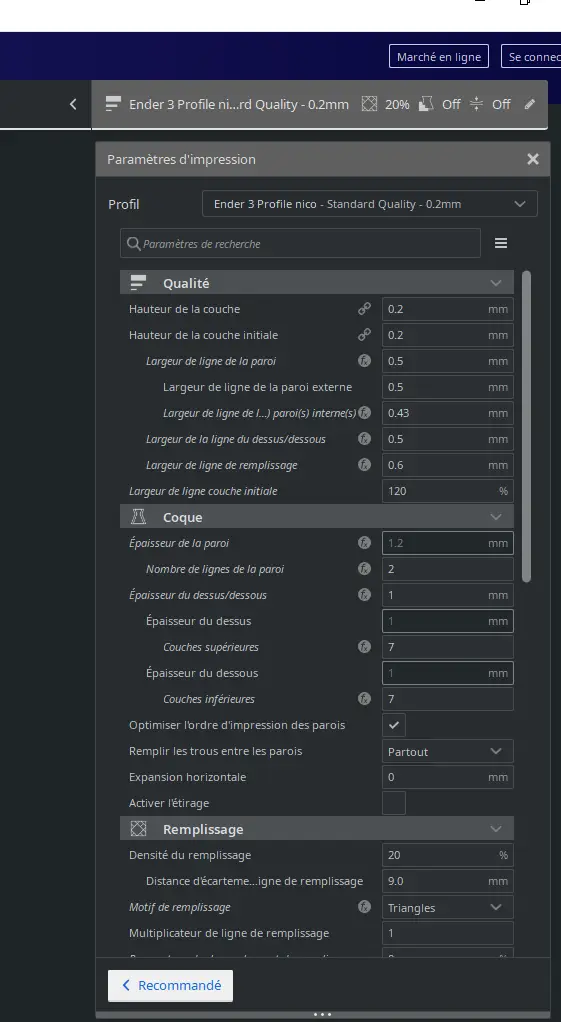Click the Largeur de ligne de la paroi field

coord(448,361)
